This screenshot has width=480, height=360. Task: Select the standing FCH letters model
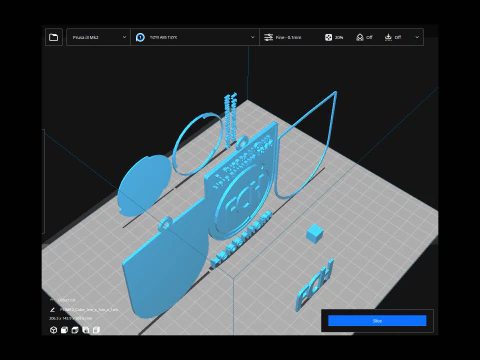(x=315, y=285)
